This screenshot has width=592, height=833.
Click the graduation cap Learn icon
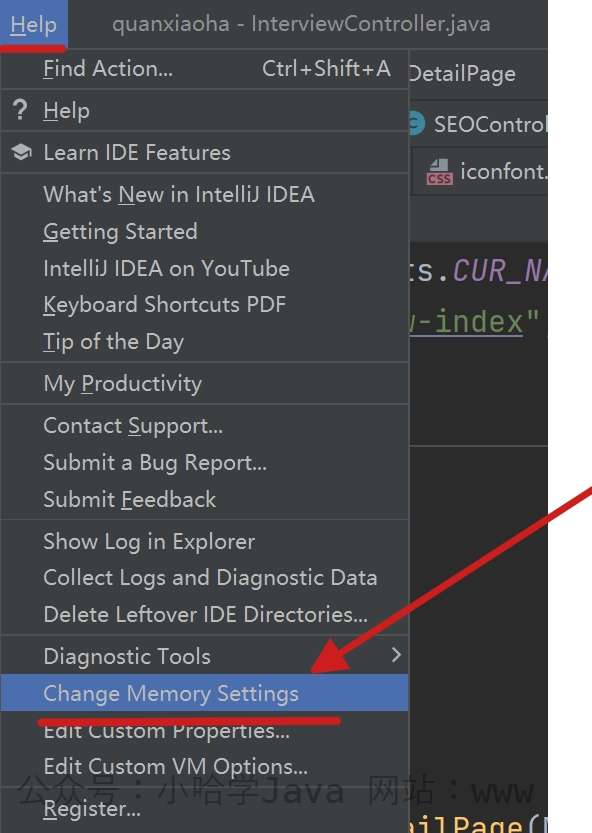pos(21,152)
